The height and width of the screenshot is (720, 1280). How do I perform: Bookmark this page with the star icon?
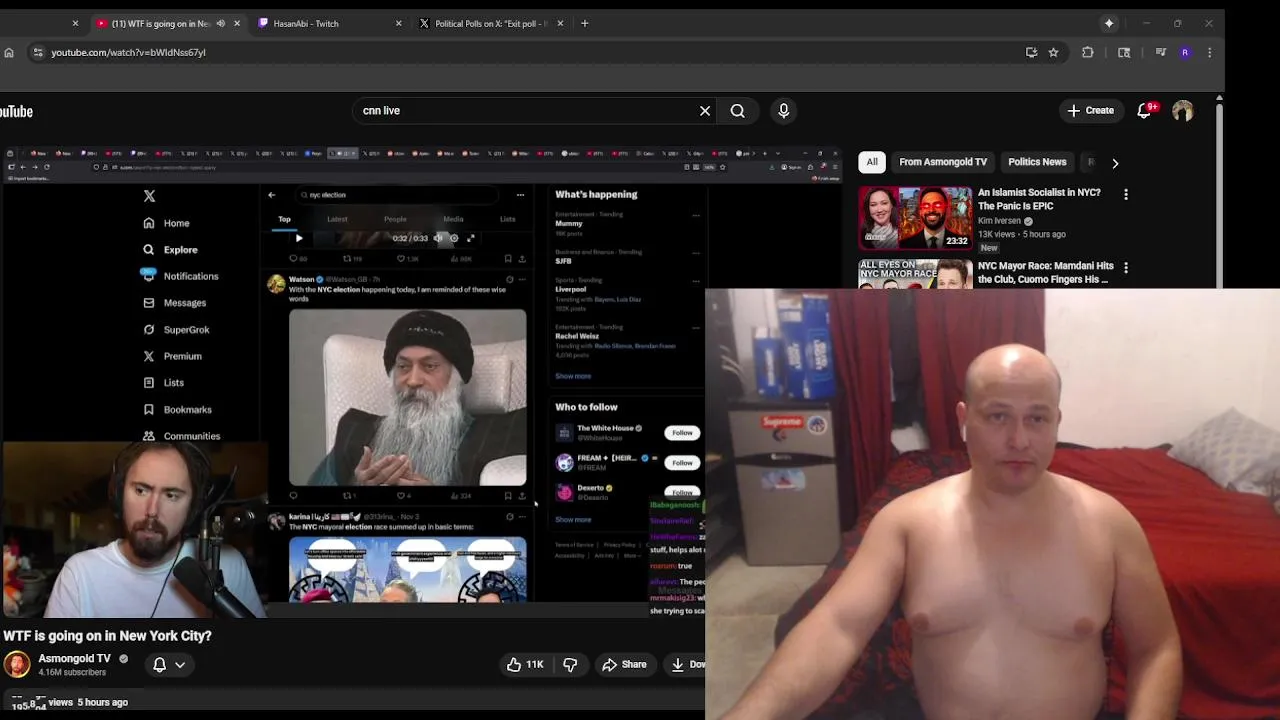point(1053,52)
